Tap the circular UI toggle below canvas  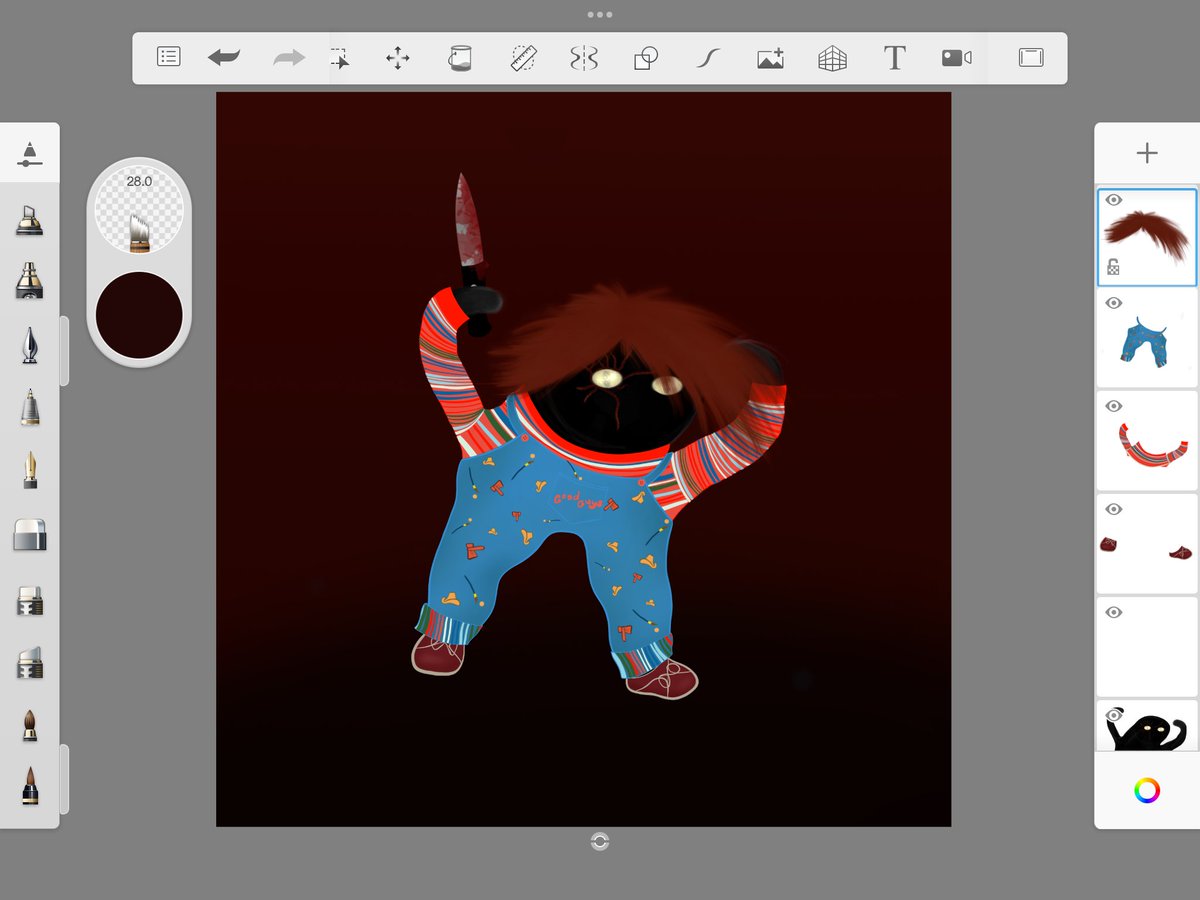point(600,842)
